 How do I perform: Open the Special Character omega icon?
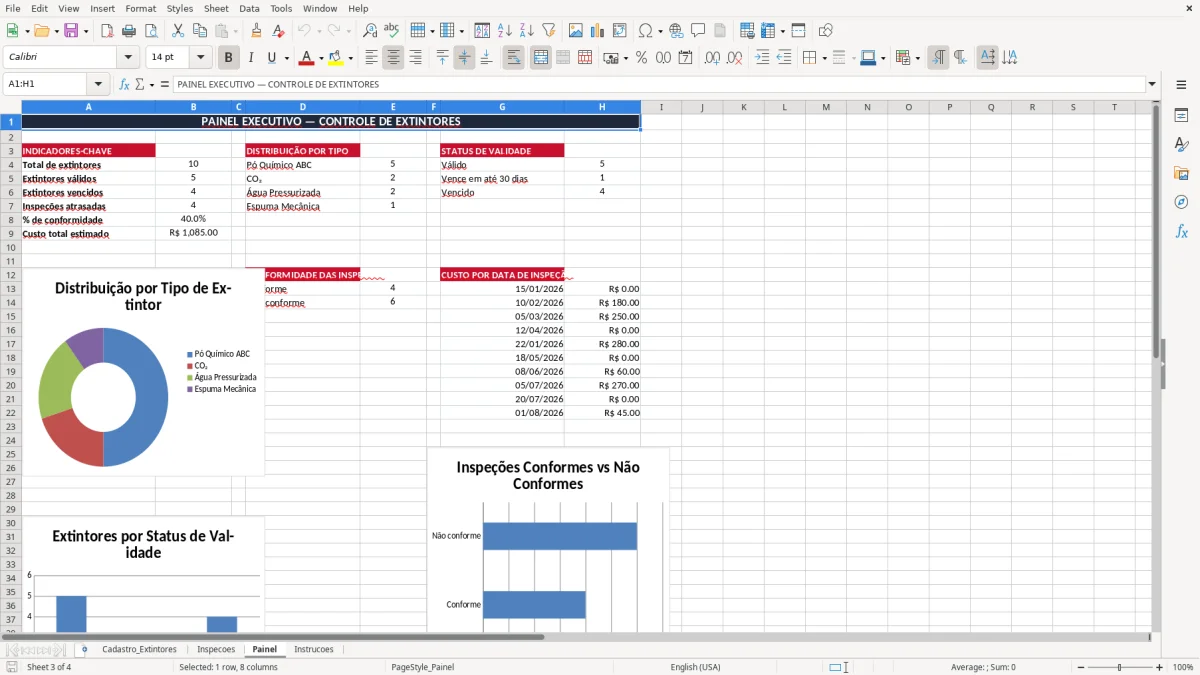click(645, 31)
